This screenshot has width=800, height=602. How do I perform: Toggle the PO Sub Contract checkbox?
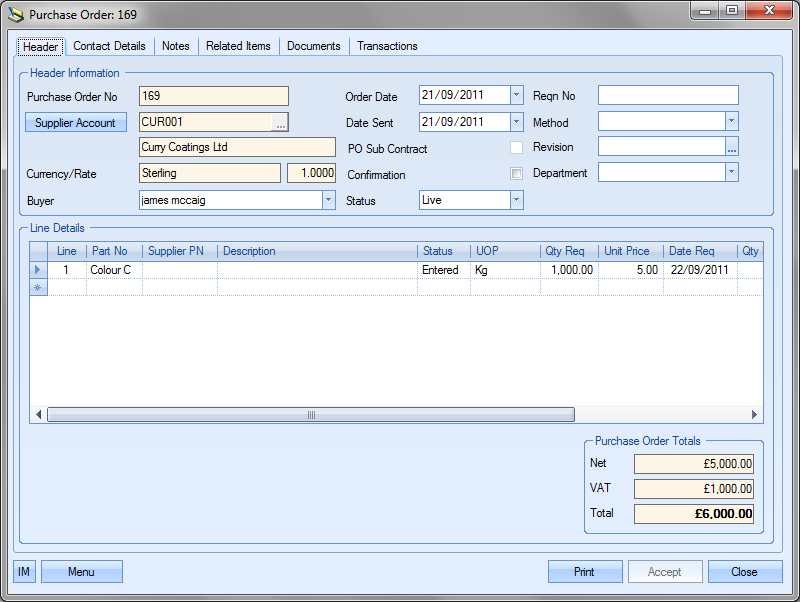(516, 148)
